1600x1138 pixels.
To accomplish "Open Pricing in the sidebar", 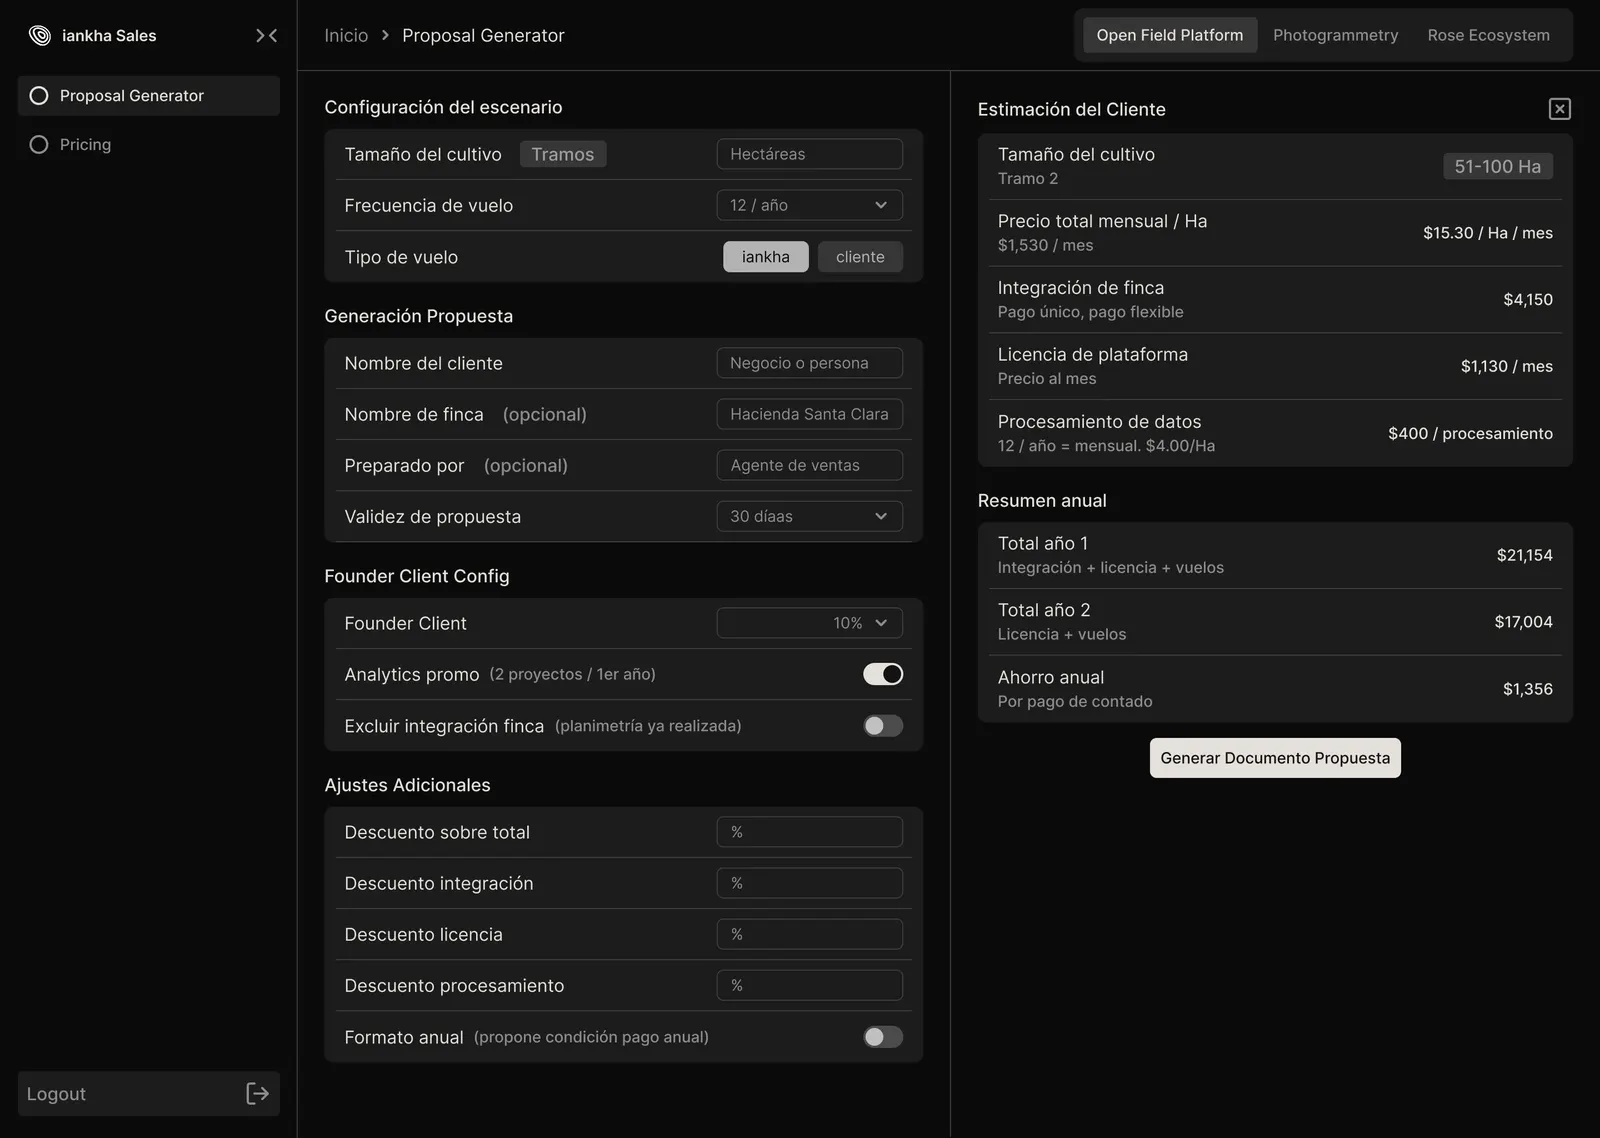I will pos(149,145).
